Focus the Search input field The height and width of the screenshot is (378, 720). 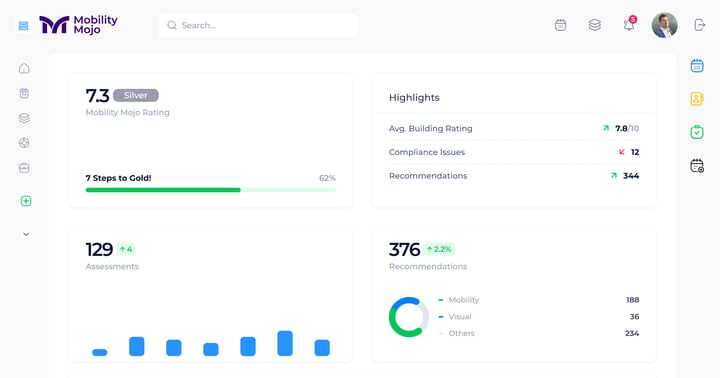coord(258,25)
